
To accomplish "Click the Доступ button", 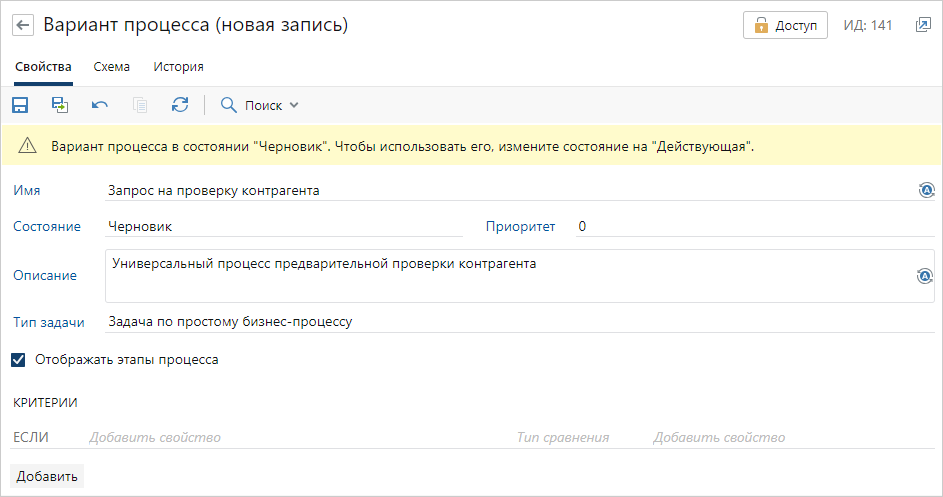I will tap(785, 25).
